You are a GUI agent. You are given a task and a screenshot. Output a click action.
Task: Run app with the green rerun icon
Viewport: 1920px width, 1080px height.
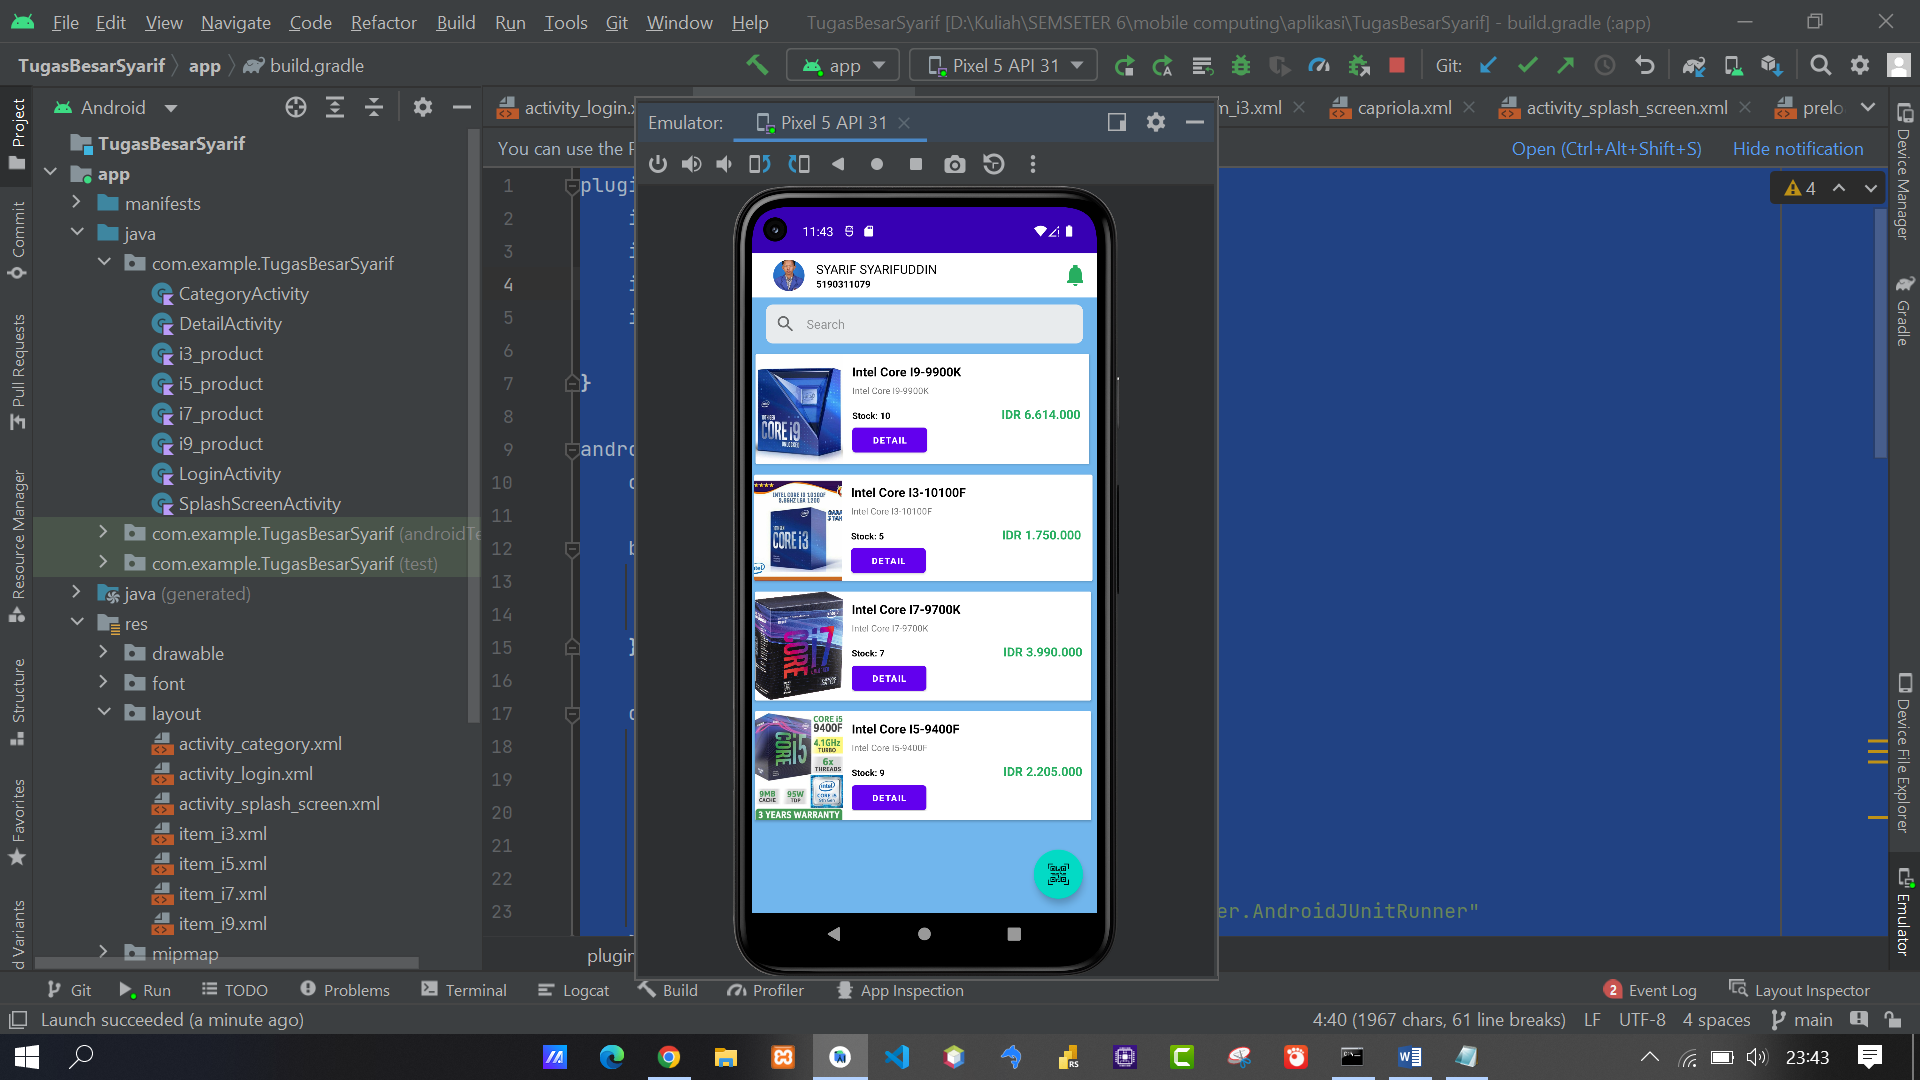pos(1124,66)
